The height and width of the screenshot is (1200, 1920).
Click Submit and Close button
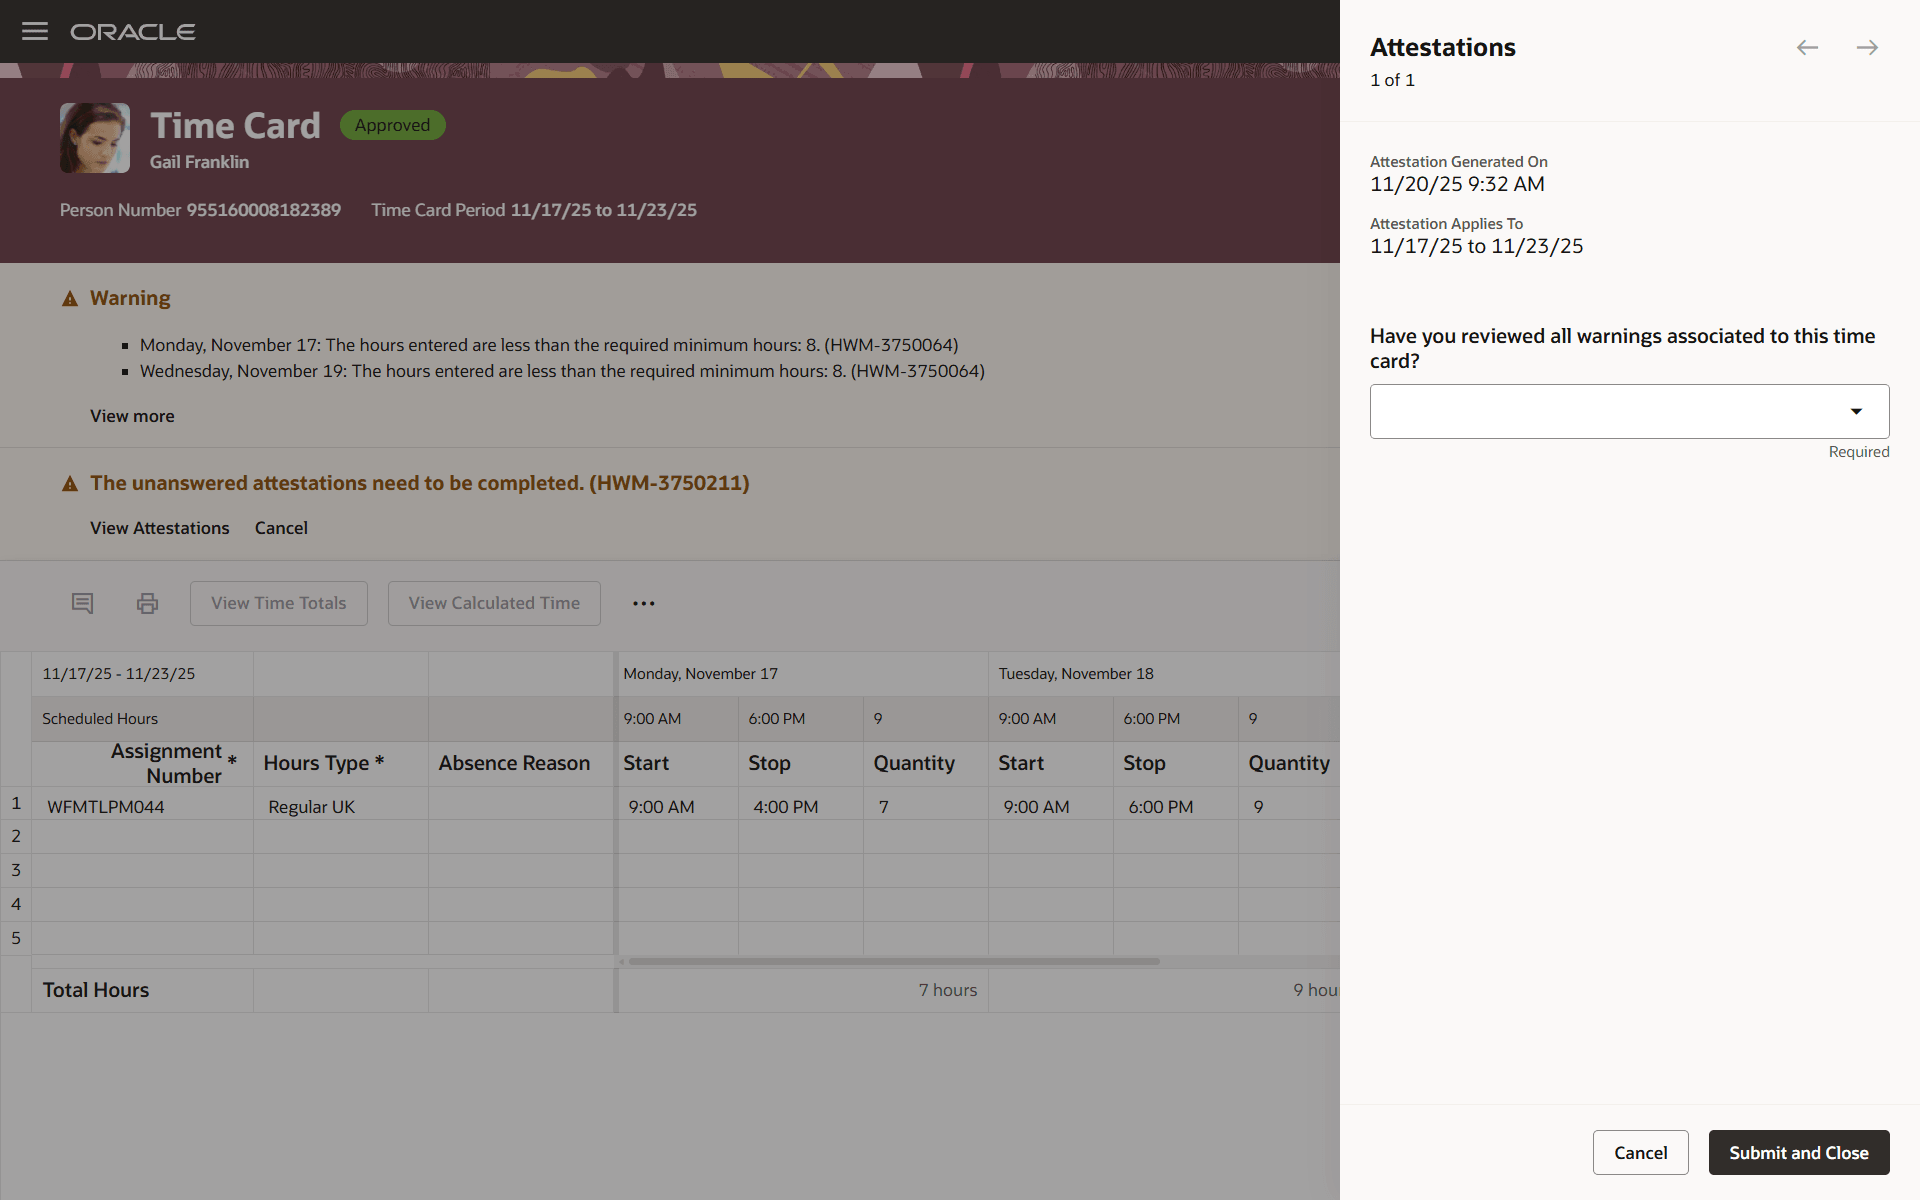click(x=1798, y=1153)
